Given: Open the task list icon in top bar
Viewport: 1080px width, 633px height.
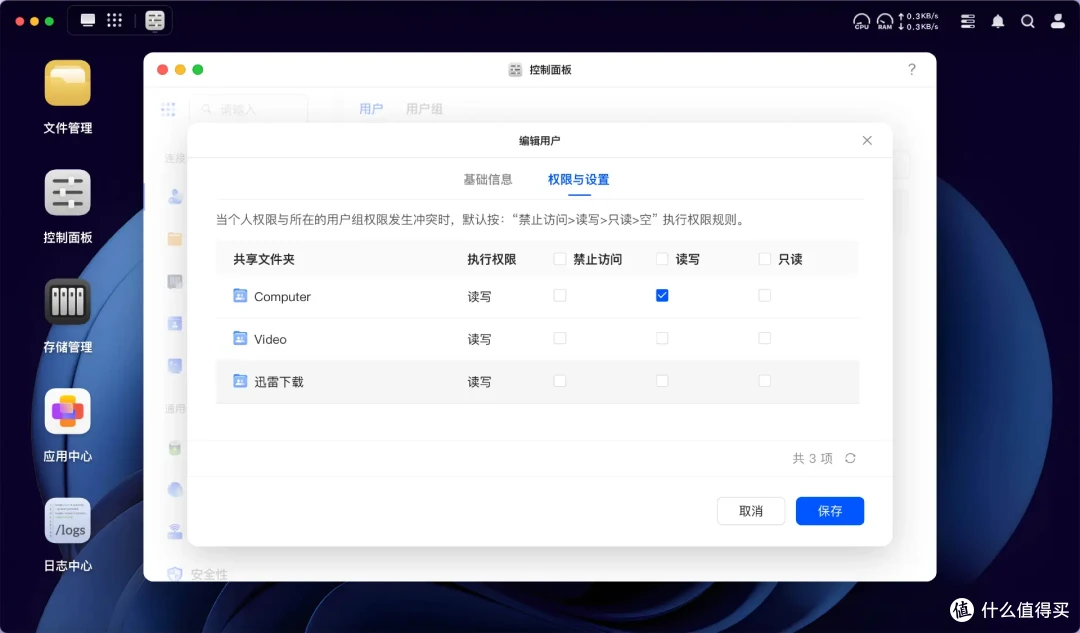Looking at the screenshot, I should click(x=968, y=21).
